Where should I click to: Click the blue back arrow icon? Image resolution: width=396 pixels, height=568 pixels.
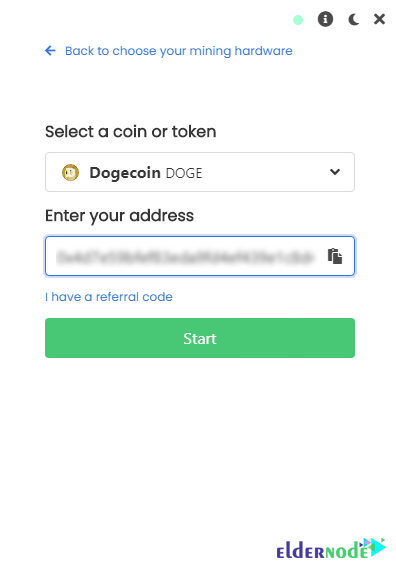click(50, 51)
